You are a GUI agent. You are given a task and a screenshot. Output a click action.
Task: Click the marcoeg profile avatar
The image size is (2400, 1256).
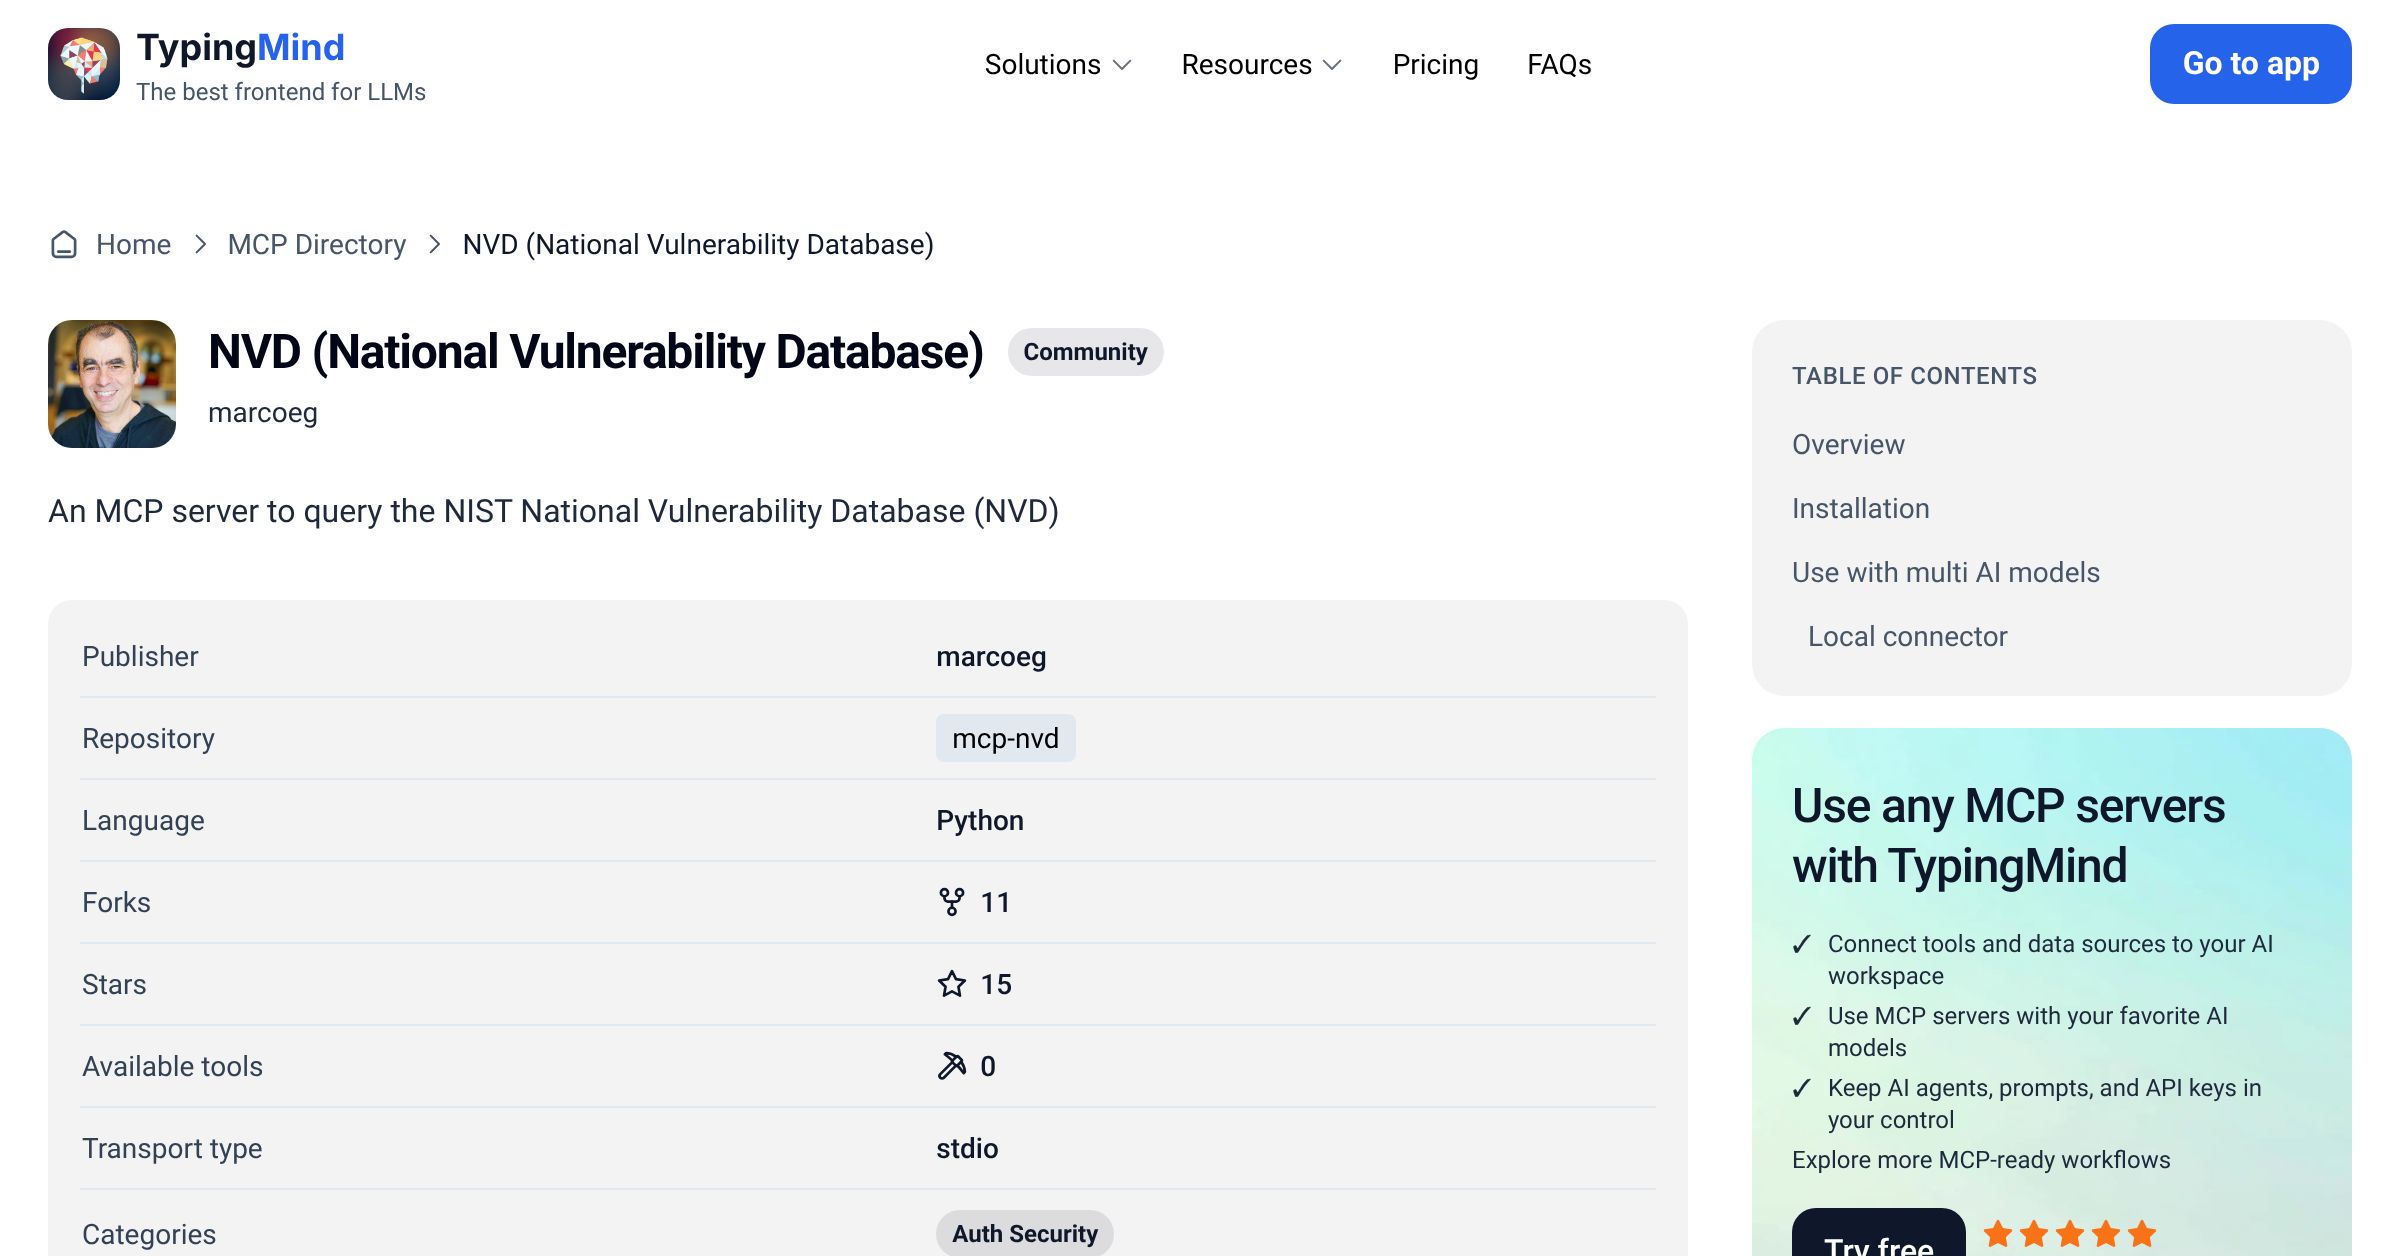coord(112,384)
